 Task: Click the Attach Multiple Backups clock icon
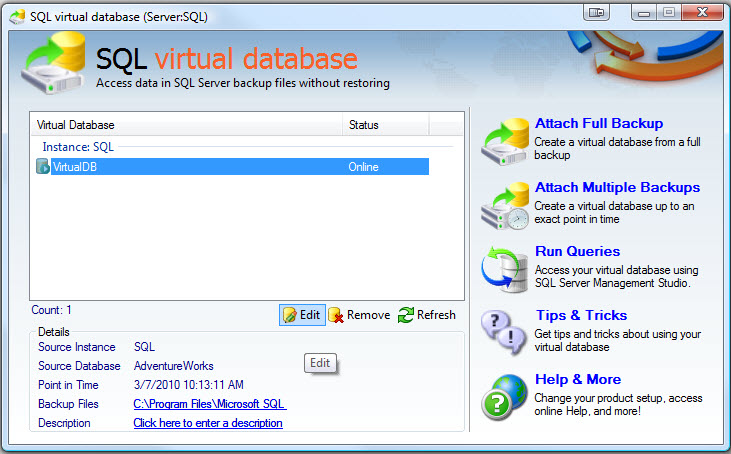coord(505,206)
